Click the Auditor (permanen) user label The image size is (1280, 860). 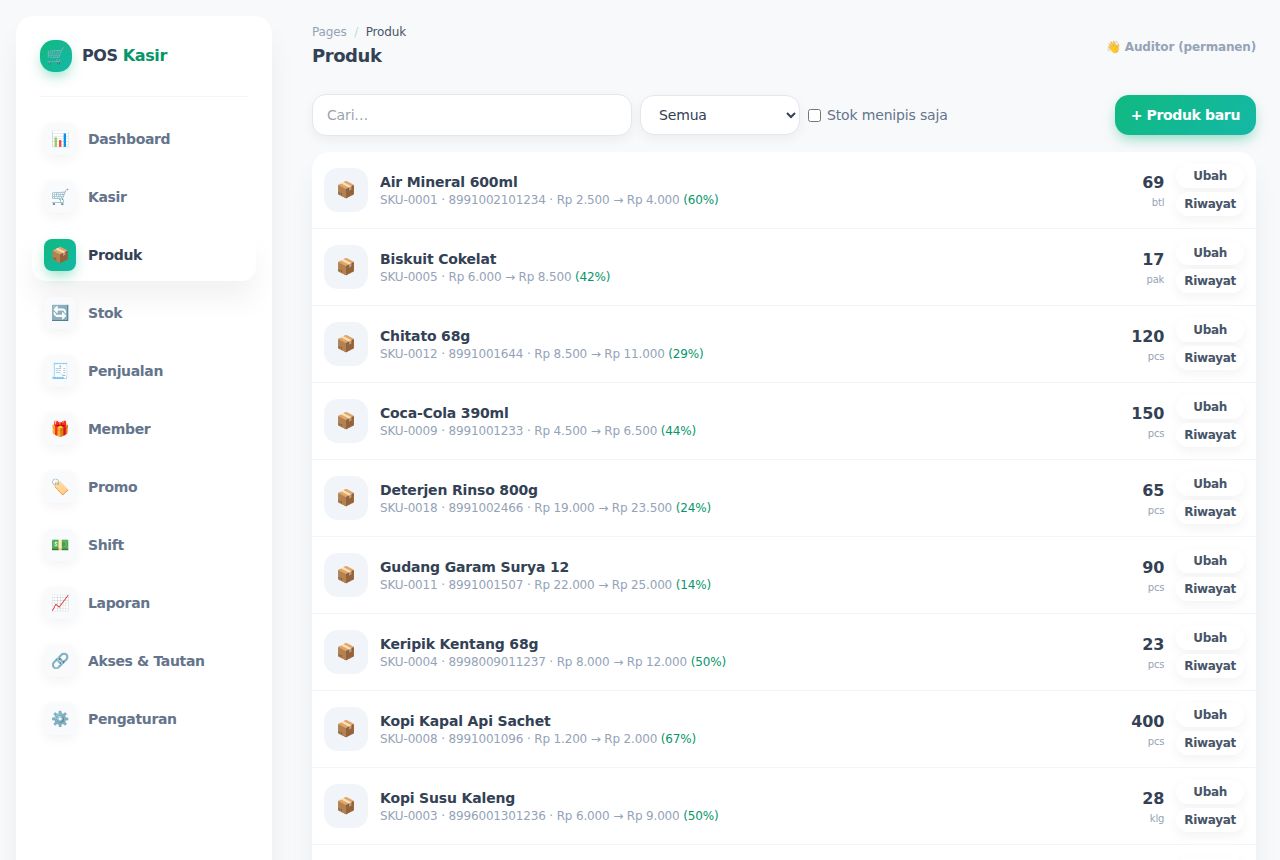1180,47
